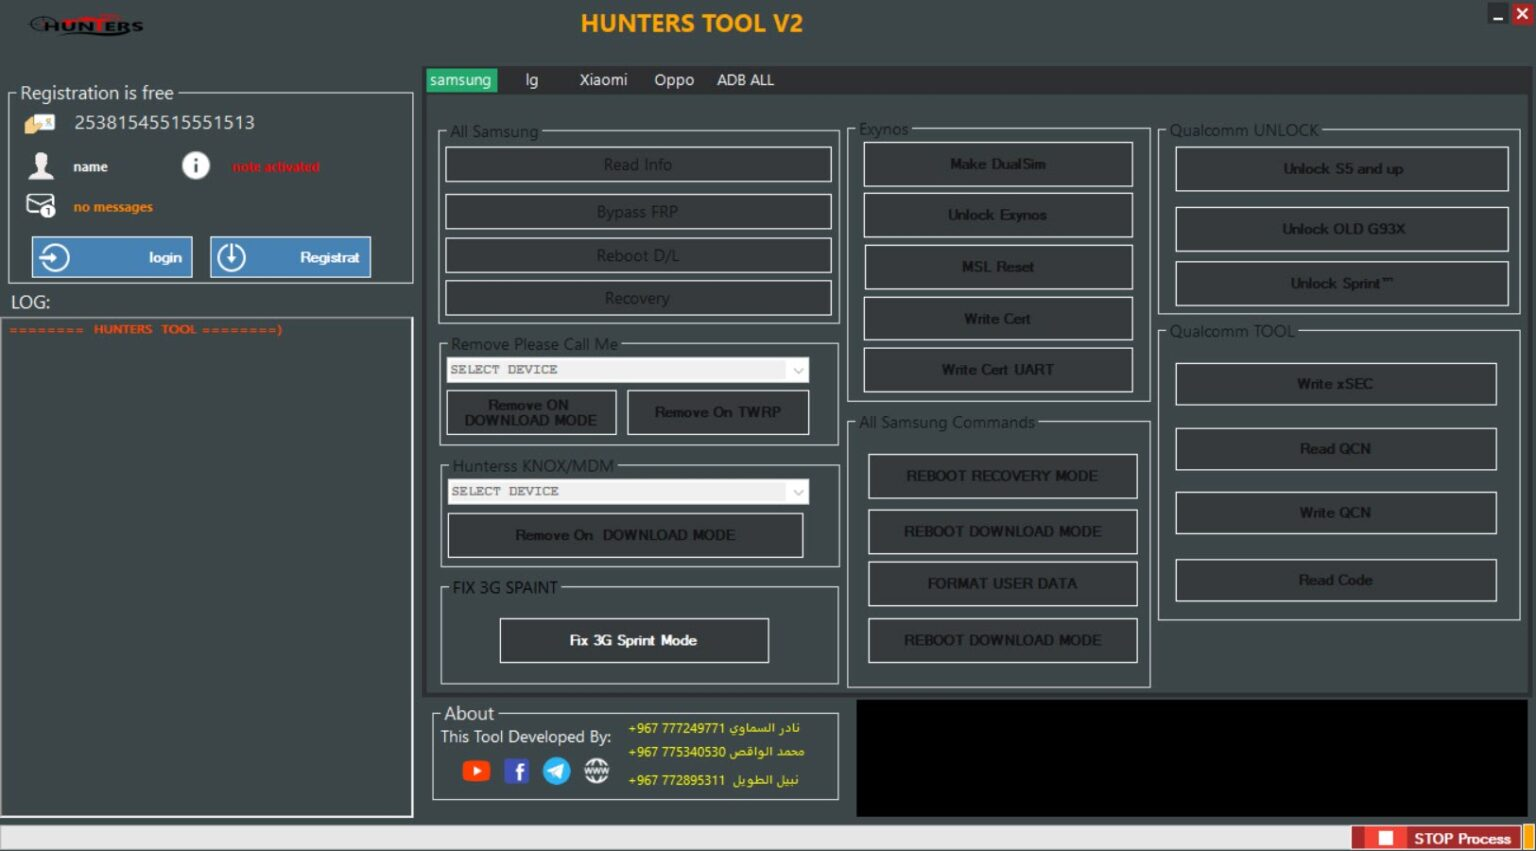Image resolution: width=1536 pixels, height=851 pixels.
Task: Click the info icon next to name
Action: click(196, 166)
